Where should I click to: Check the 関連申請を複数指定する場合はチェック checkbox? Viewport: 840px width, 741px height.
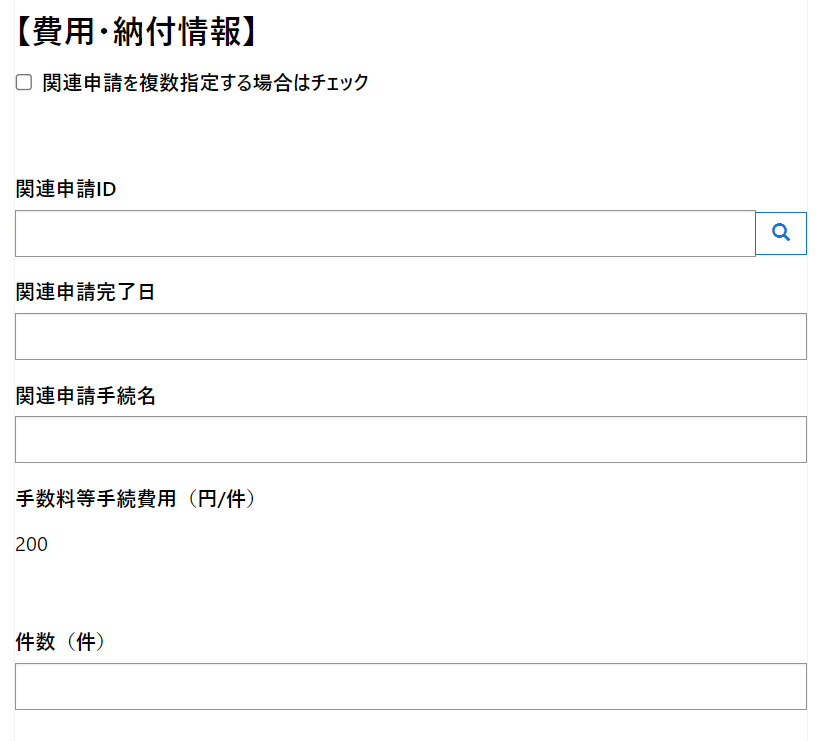[24, 83]
